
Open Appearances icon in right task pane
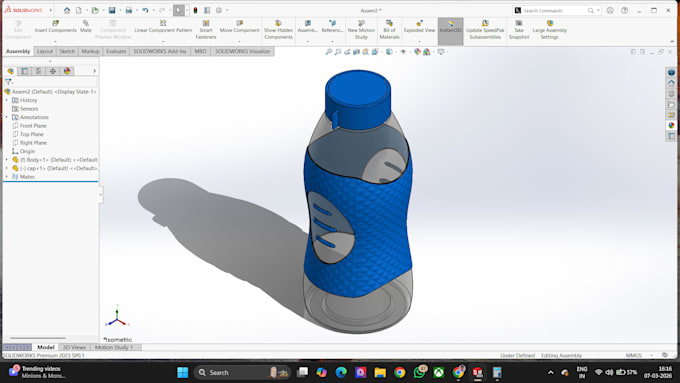pyautogui.click(x=671, y=125)
